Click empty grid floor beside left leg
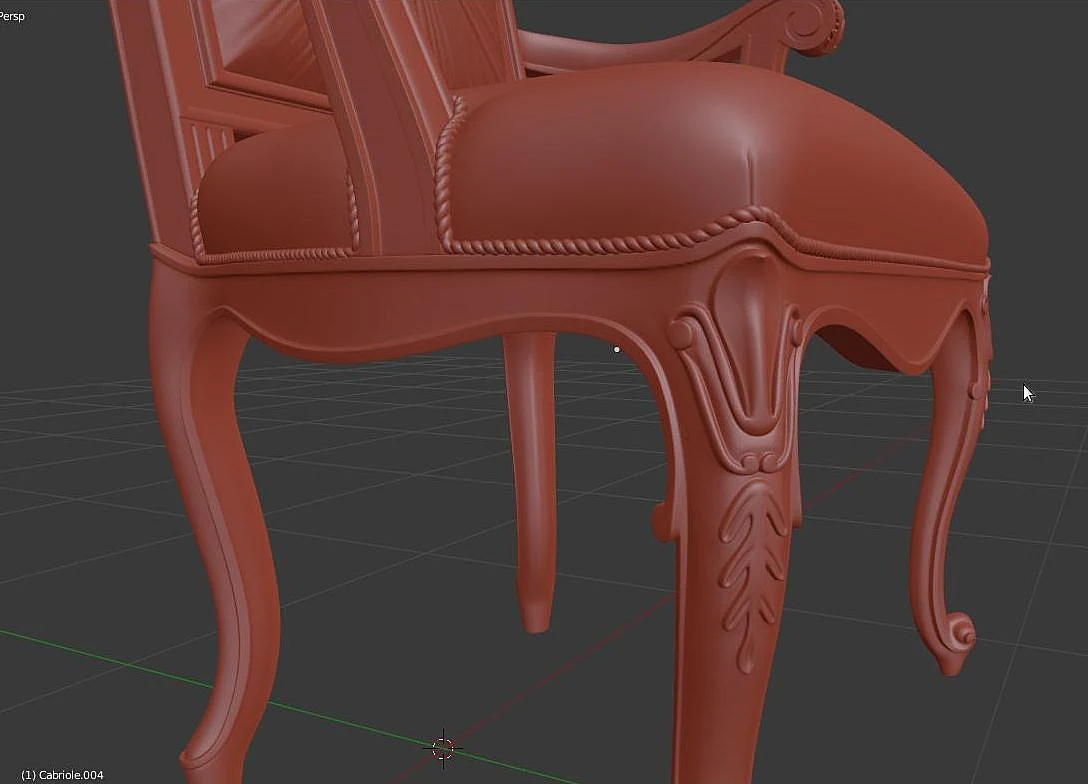The image size is (1088, 784). pyautogui.click(x=76, y=486)
